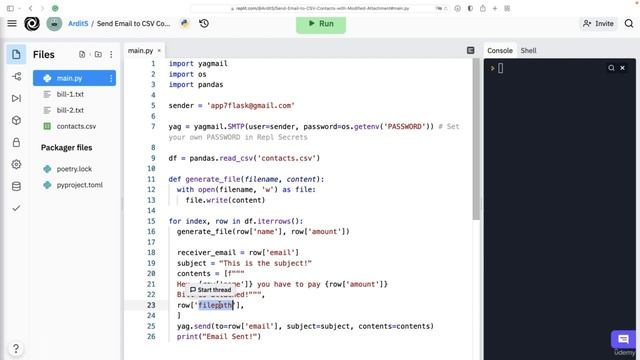Run the program
The image size is (640, 360).
(321, 24)
